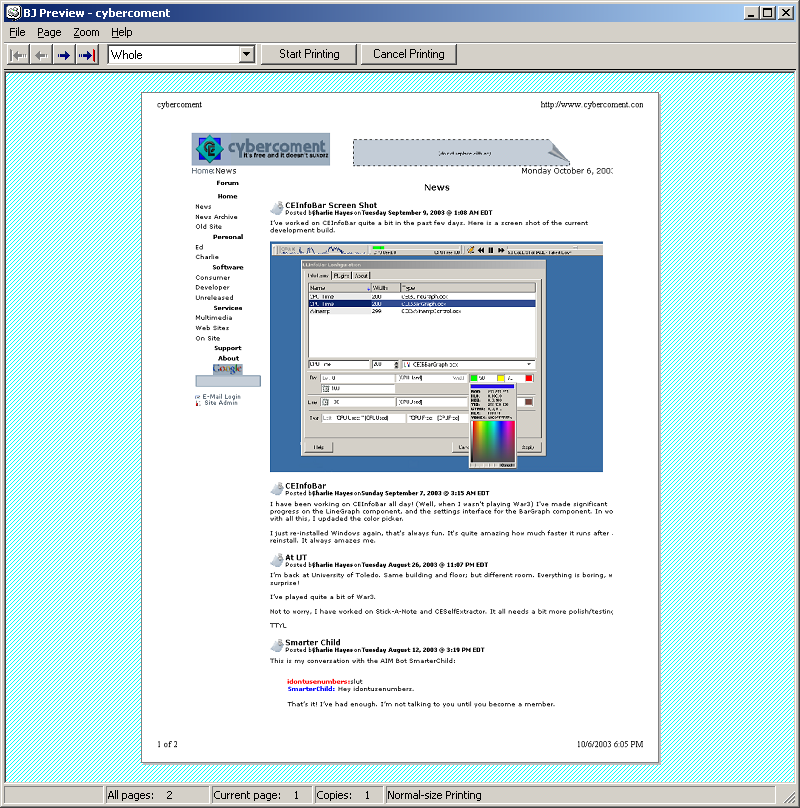Maximize the BJ Preview window
The width and height of the screenshot is (800, 808).
click(x=768, y=12)
